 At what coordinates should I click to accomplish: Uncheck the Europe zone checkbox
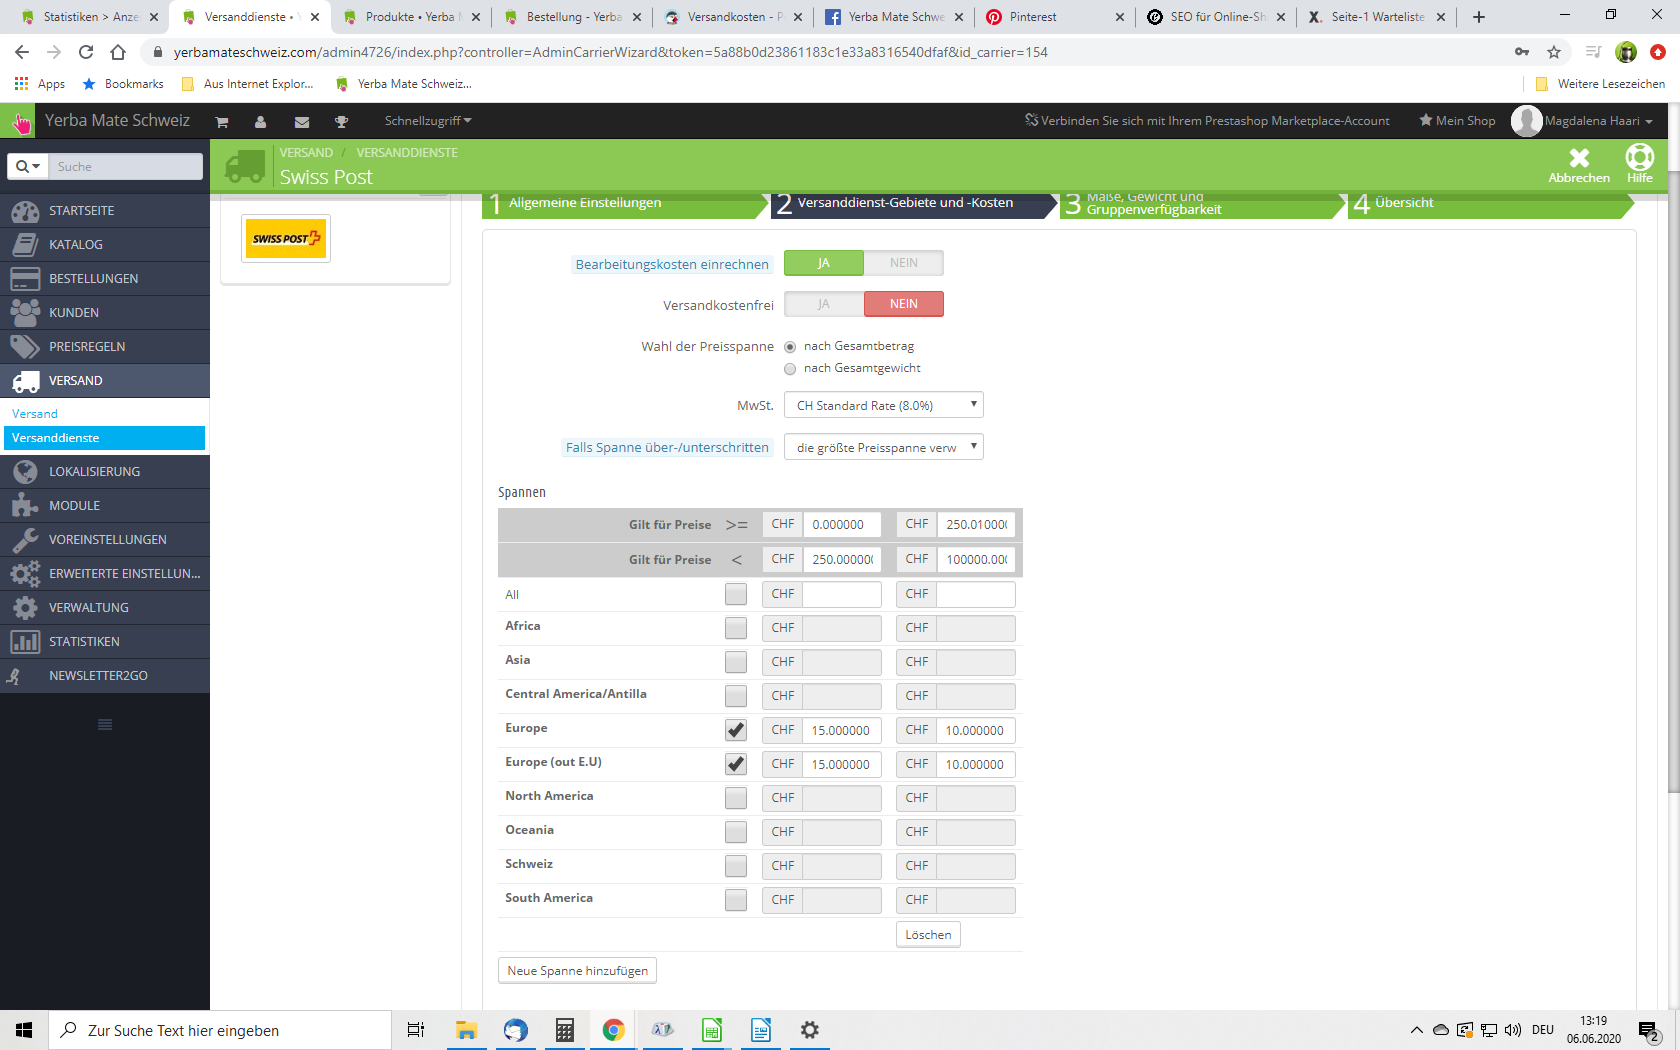[x=736, y=730]
